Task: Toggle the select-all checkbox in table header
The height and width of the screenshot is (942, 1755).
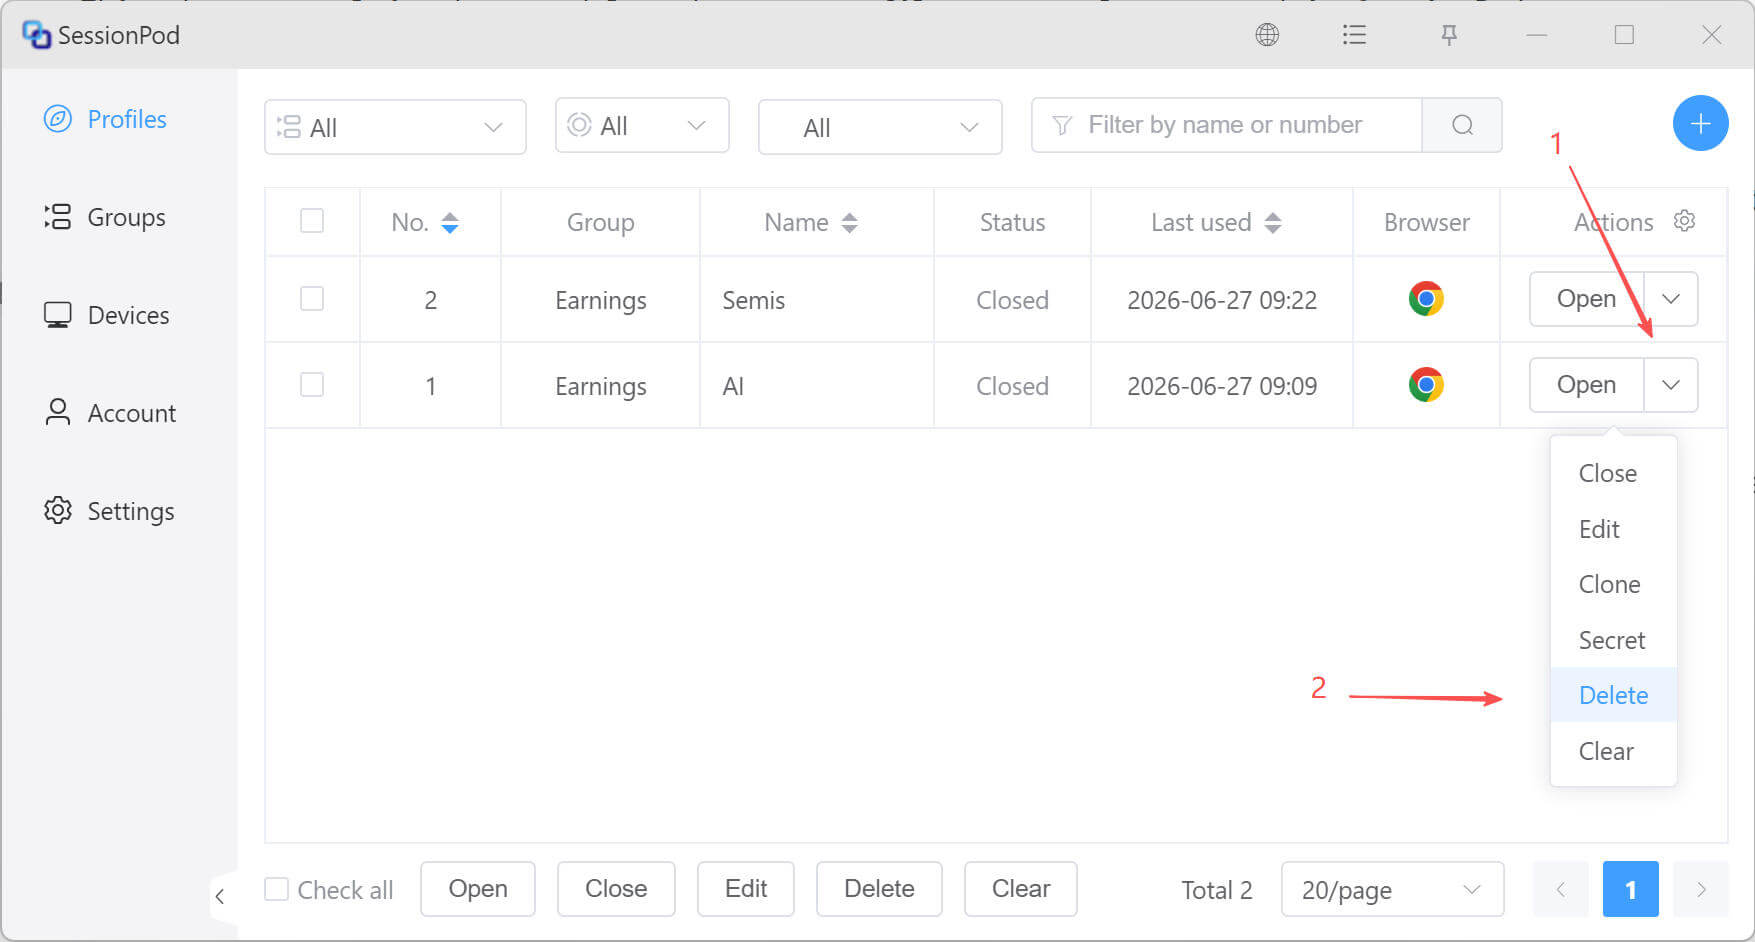Action: pyautogui.click(x=312, y=221)
